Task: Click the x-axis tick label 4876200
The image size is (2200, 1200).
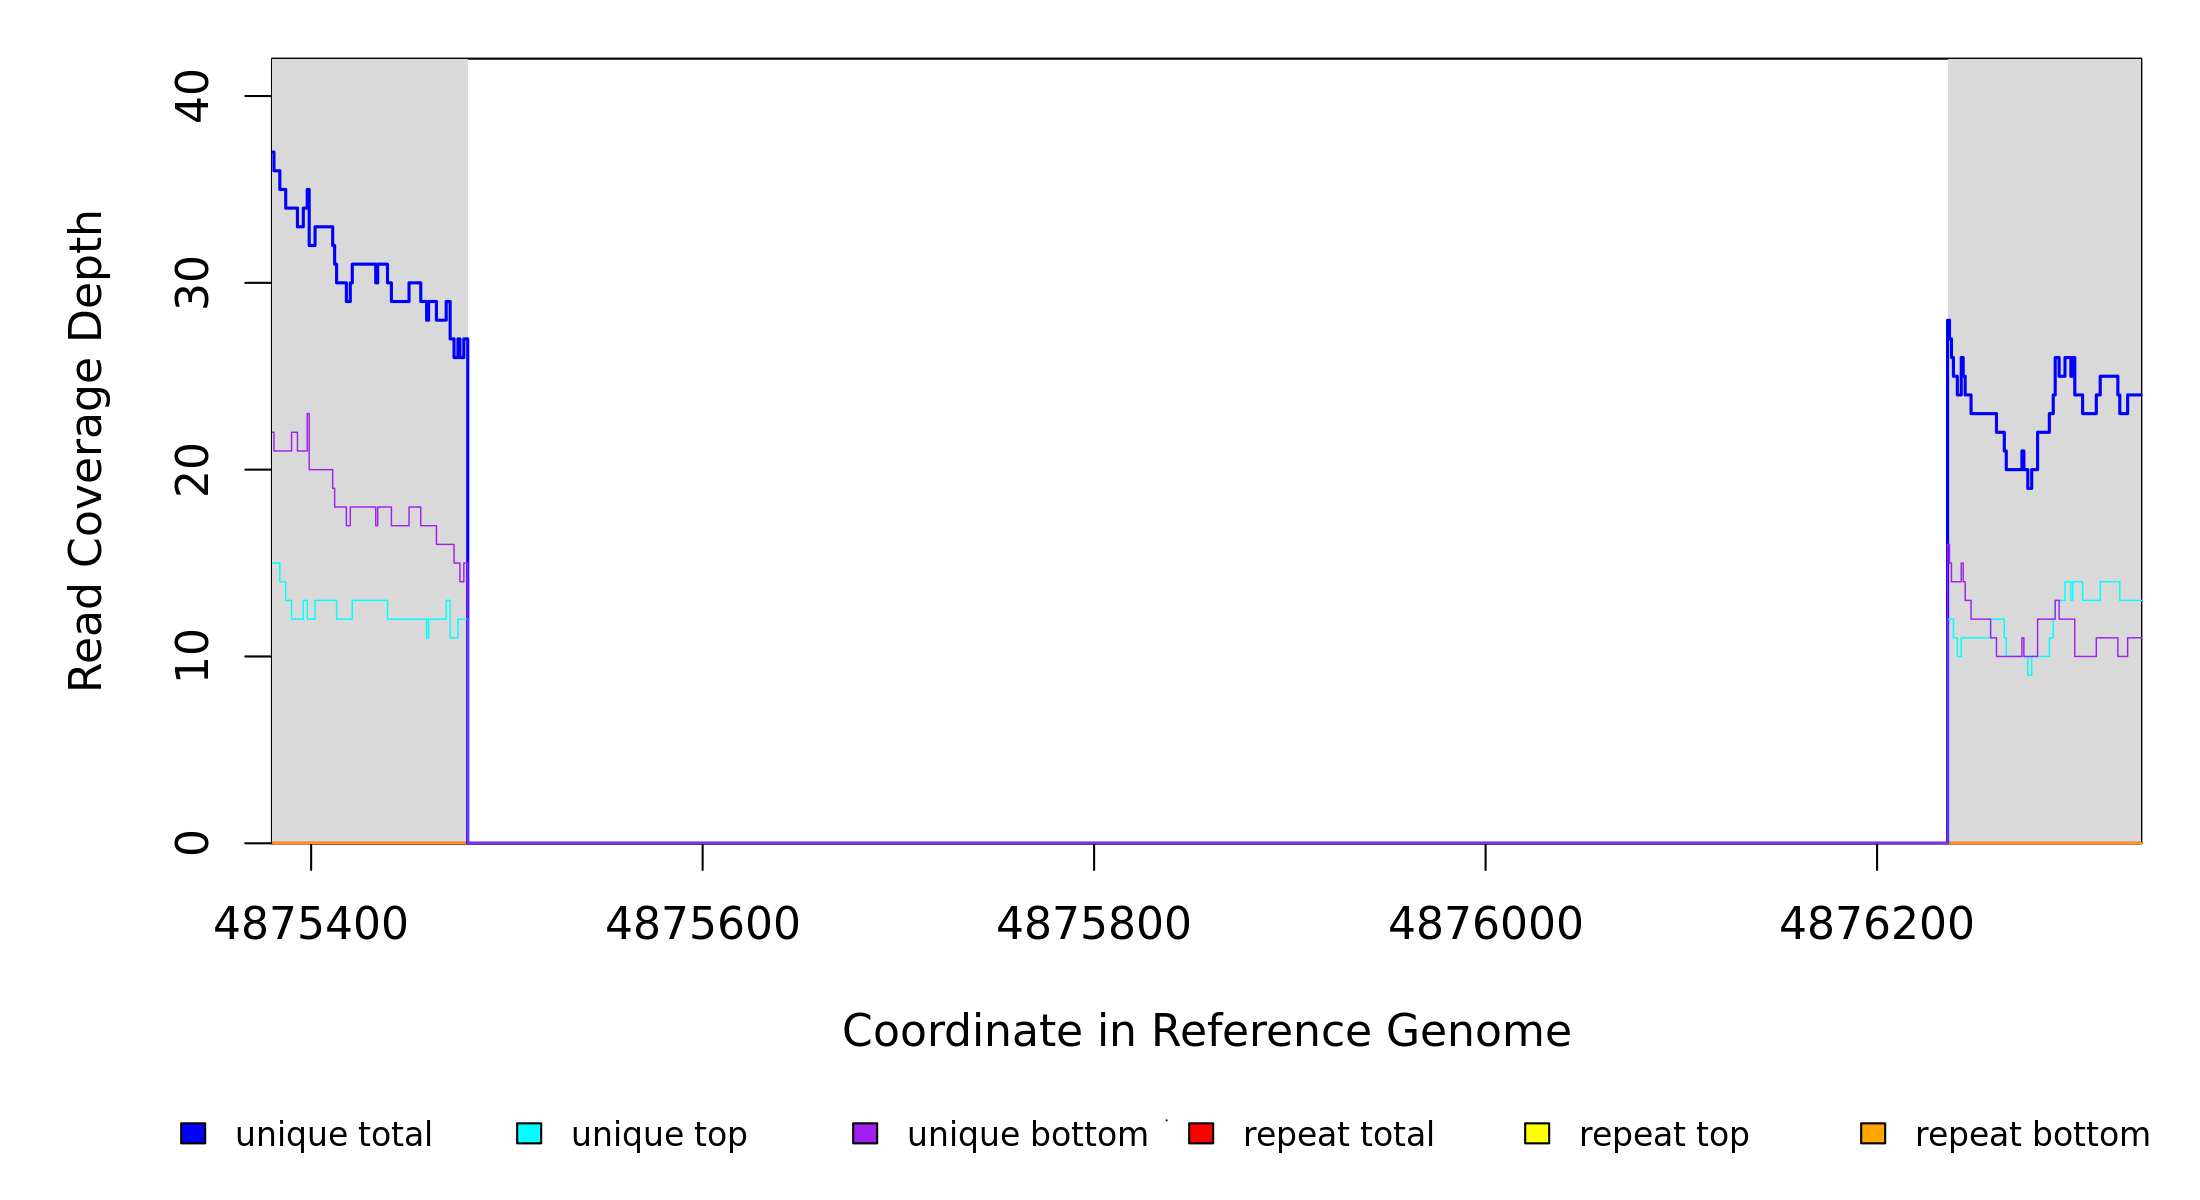Action: pyautogui.click(x=1877, y=924)
